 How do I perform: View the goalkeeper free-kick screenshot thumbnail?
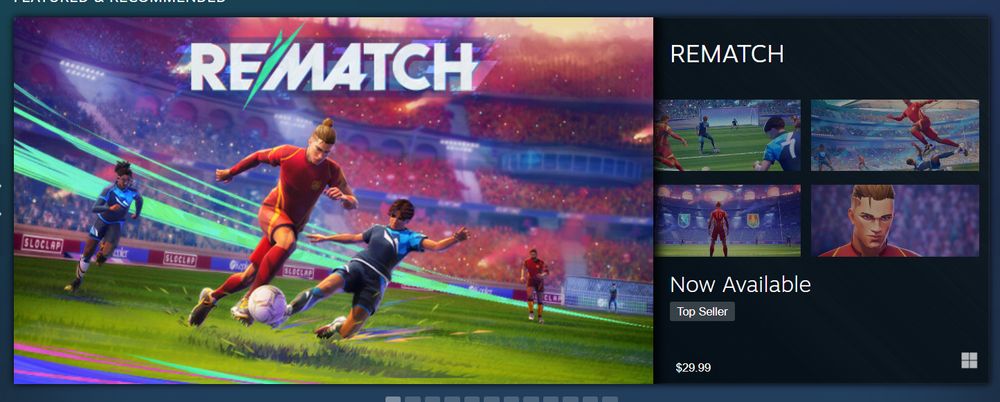coord(728,135)
